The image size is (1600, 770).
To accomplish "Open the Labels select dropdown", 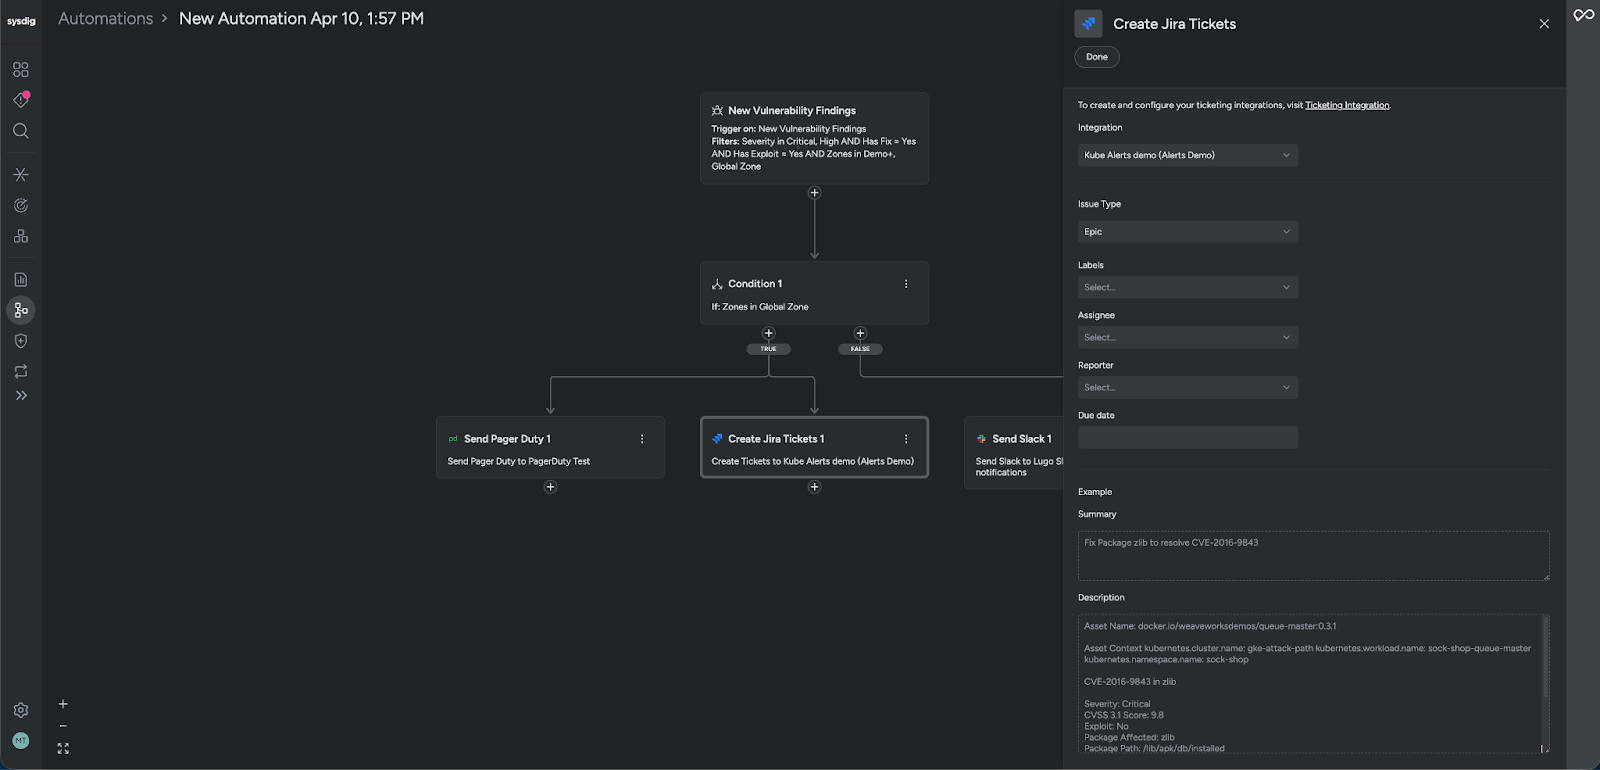I will coord(1188,287).
